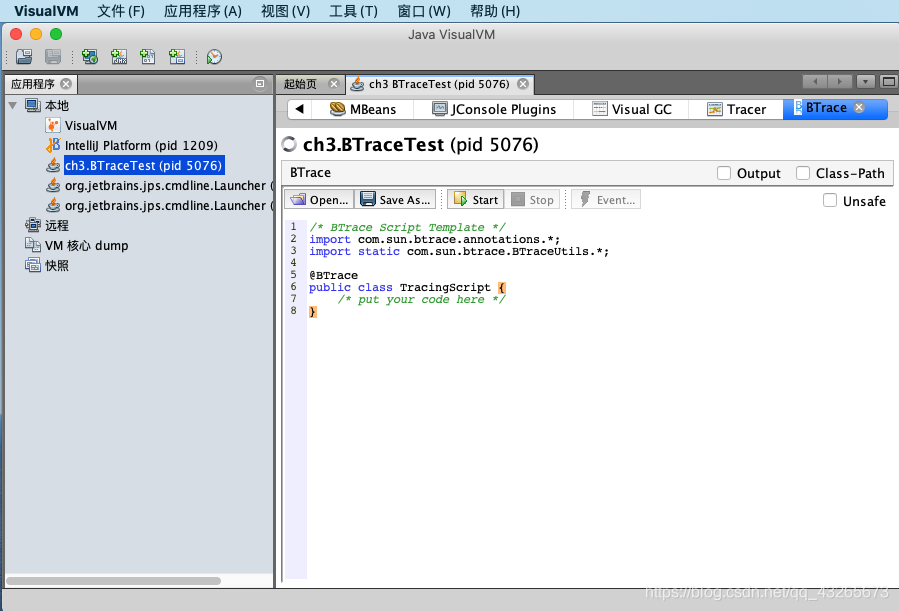Open the 应用程序 (A) menu

[202, 11]
